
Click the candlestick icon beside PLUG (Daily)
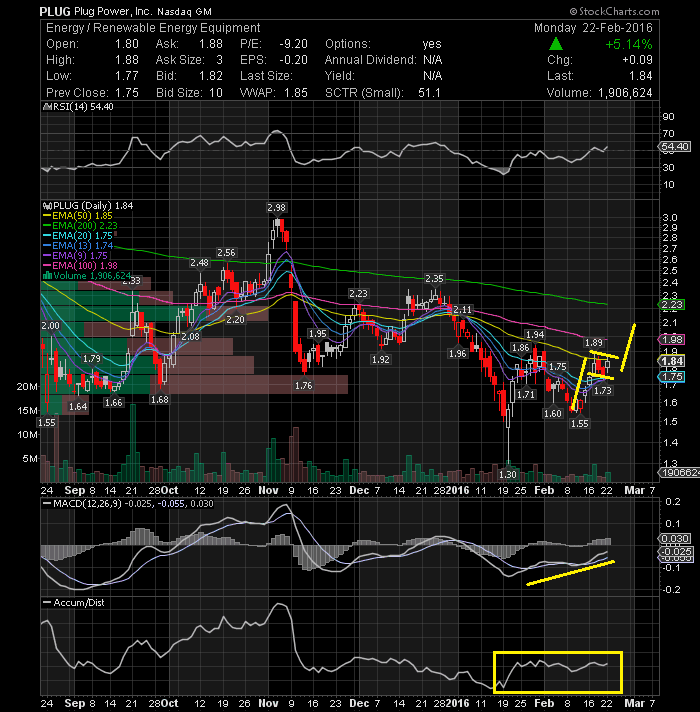click(x=47, y=206)
